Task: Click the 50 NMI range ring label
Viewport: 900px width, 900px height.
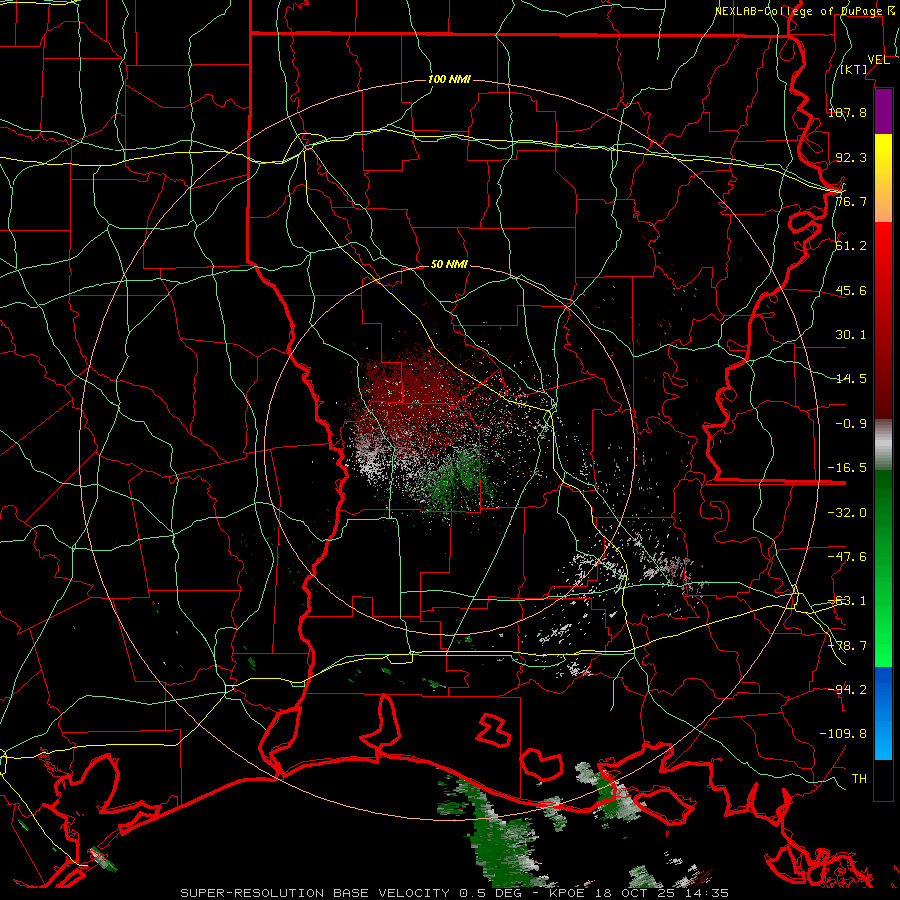Action: tap(449, 265)
